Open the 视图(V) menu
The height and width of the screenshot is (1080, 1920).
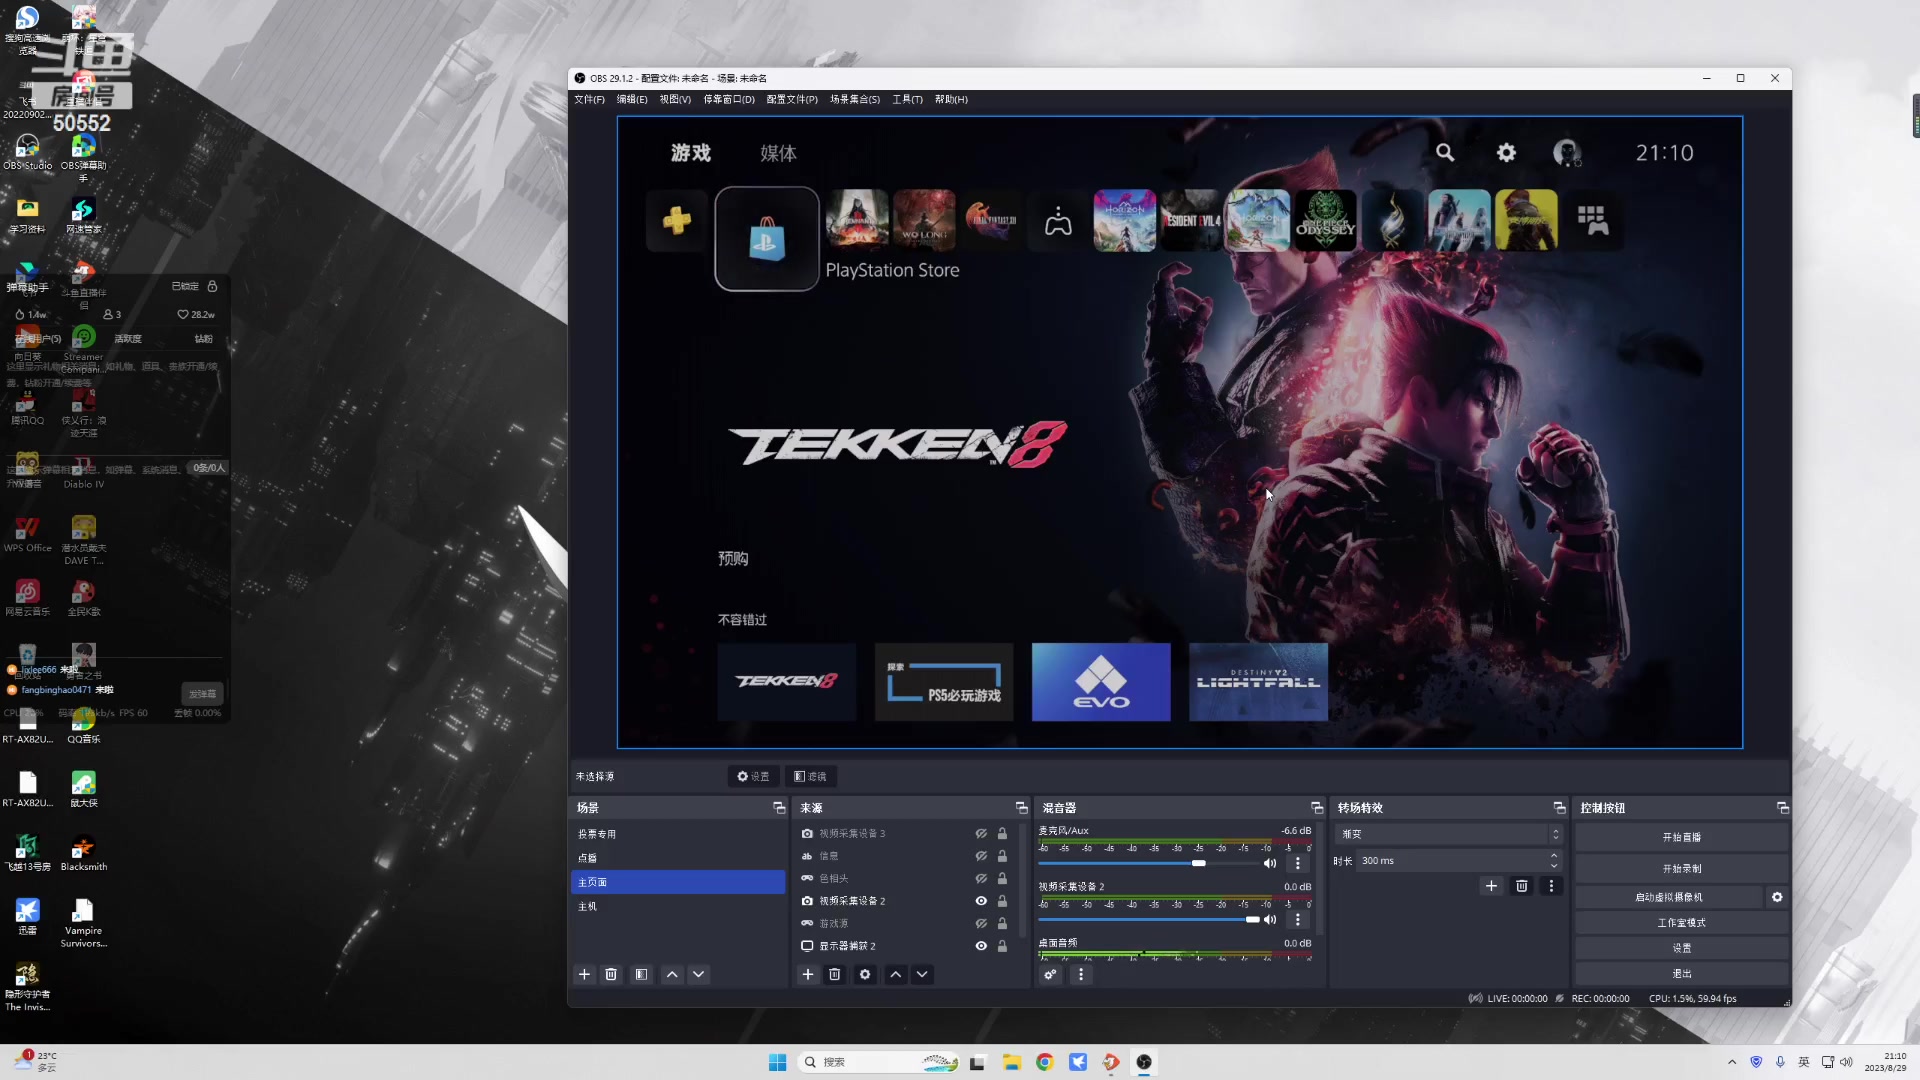click(675, 99)
